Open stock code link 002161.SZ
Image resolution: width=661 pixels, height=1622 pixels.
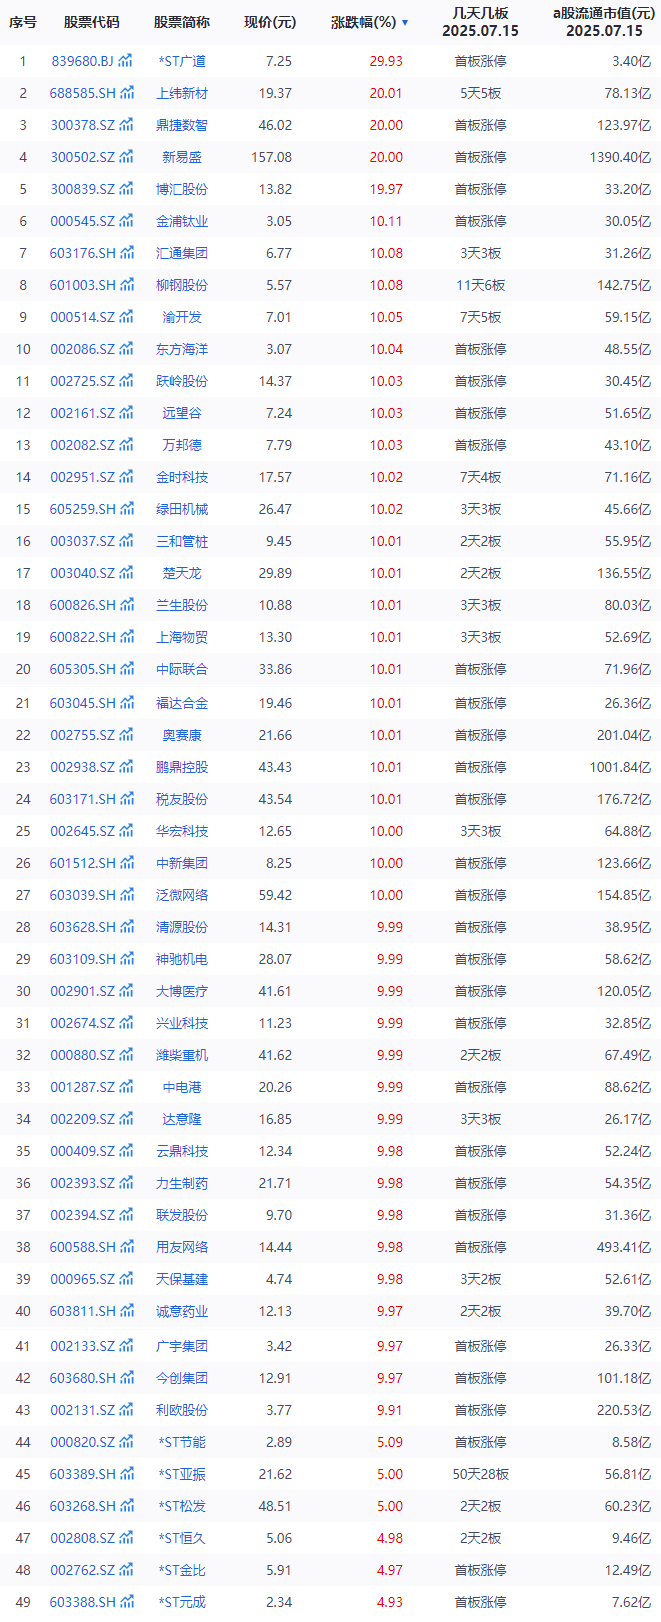tap(83, 413)
